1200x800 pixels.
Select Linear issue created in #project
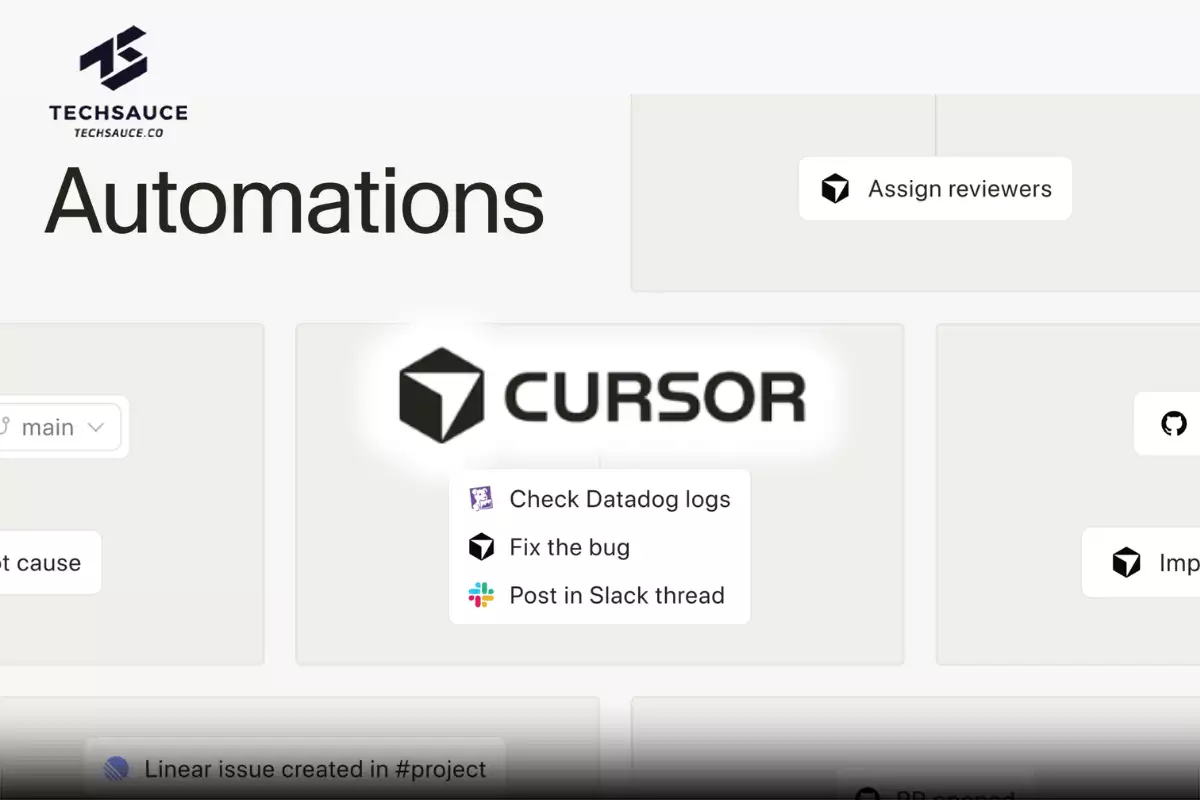295,769
